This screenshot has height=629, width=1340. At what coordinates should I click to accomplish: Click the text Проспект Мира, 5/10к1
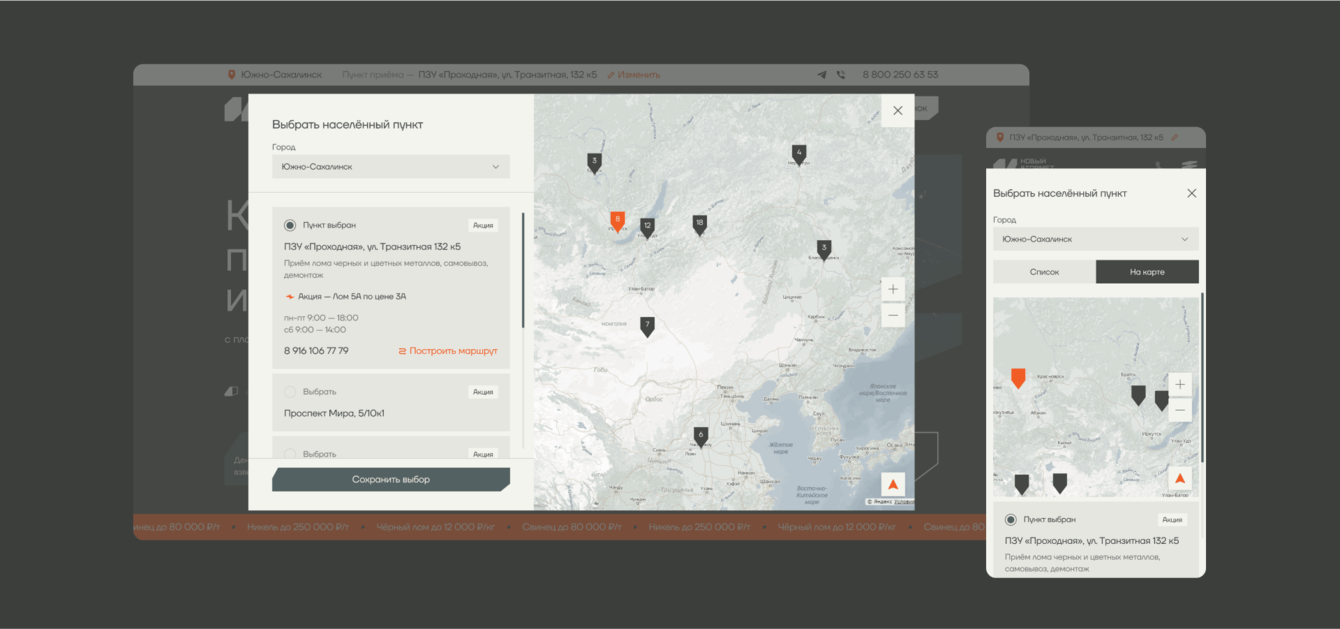click(334, 414)
